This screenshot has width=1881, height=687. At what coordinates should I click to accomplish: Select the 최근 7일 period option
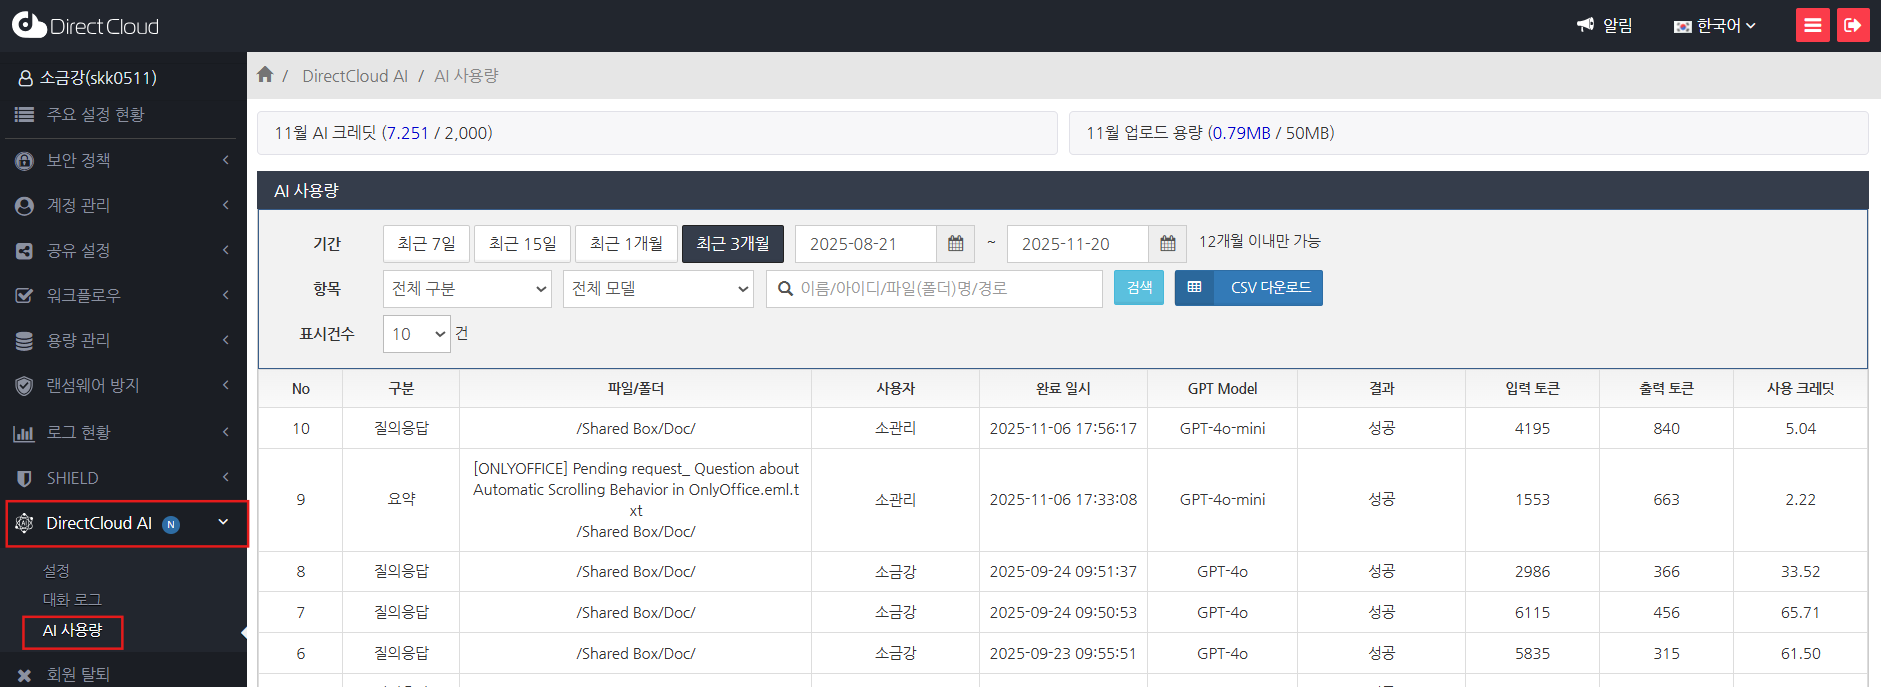(x=426, y=244)
